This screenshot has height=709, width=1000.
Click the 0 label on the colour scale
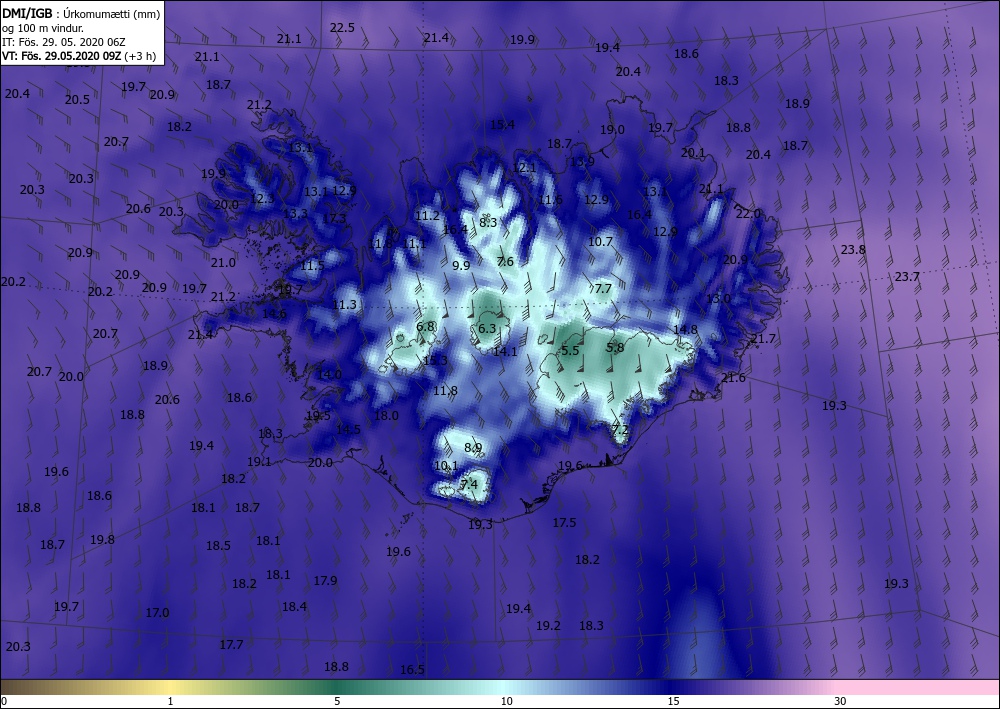click(x=4, y=701)
